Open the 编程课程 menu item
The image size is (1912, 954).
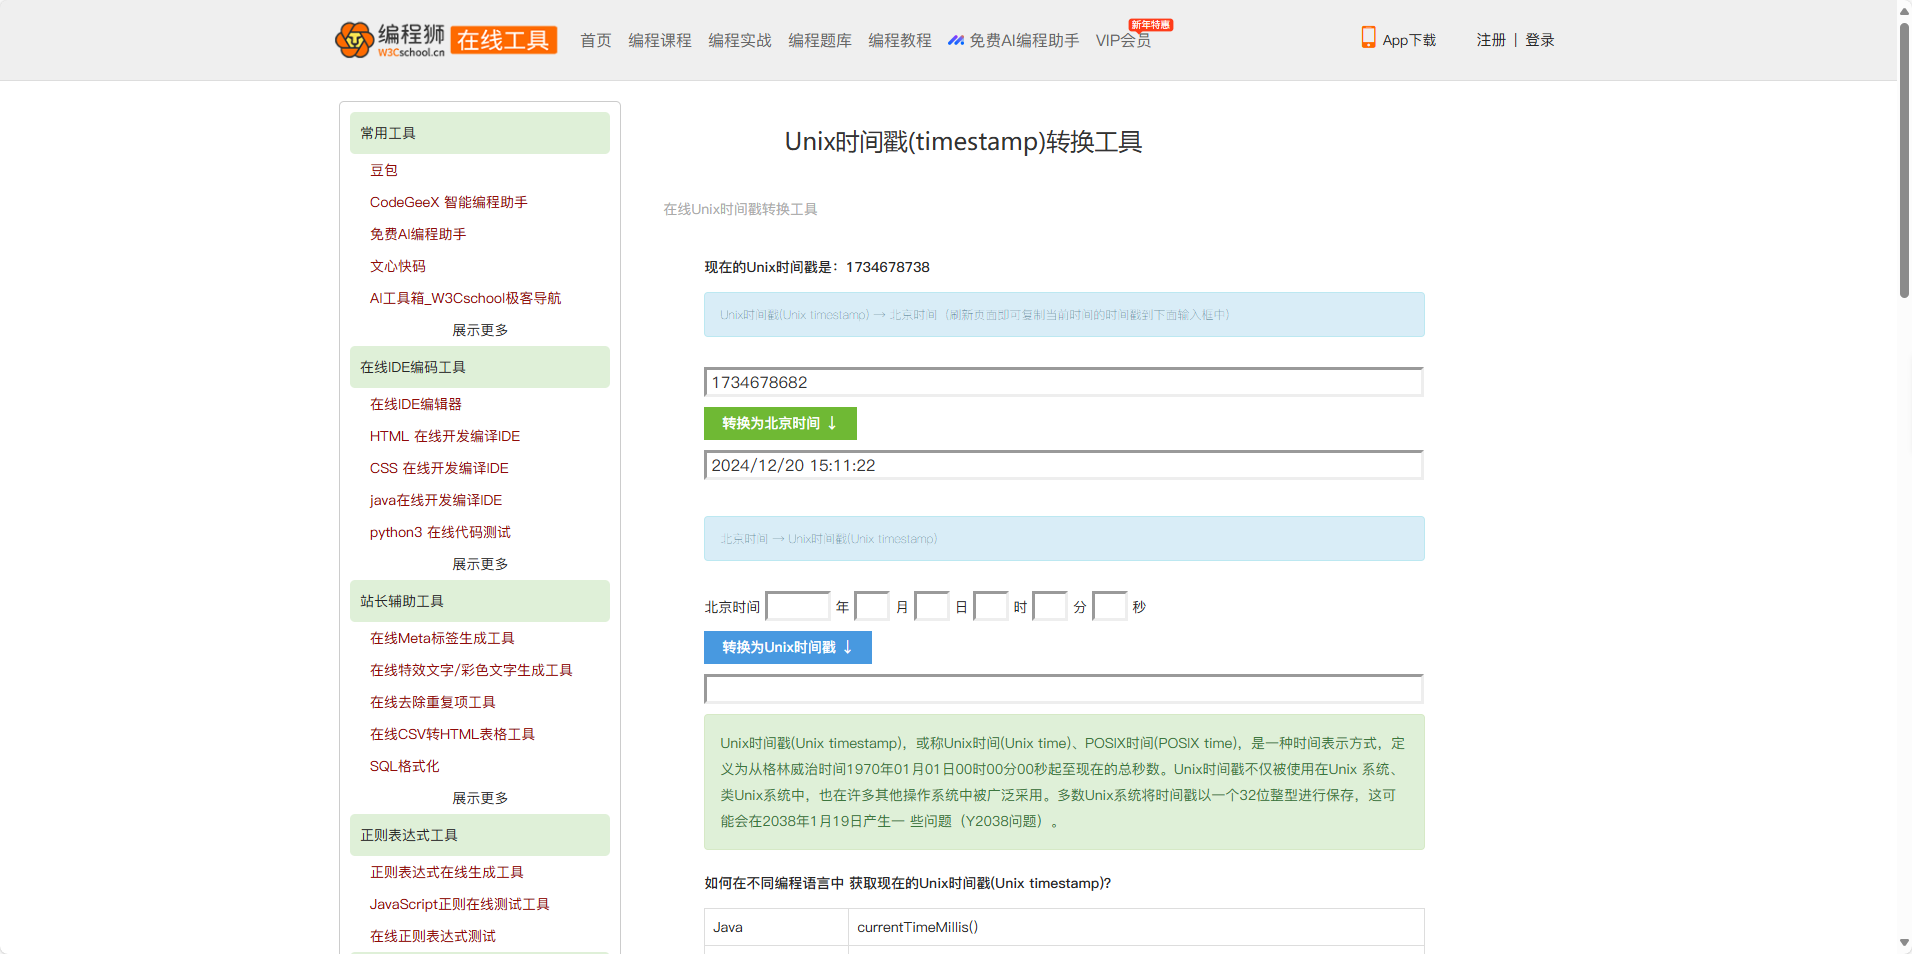coord(660,40)
